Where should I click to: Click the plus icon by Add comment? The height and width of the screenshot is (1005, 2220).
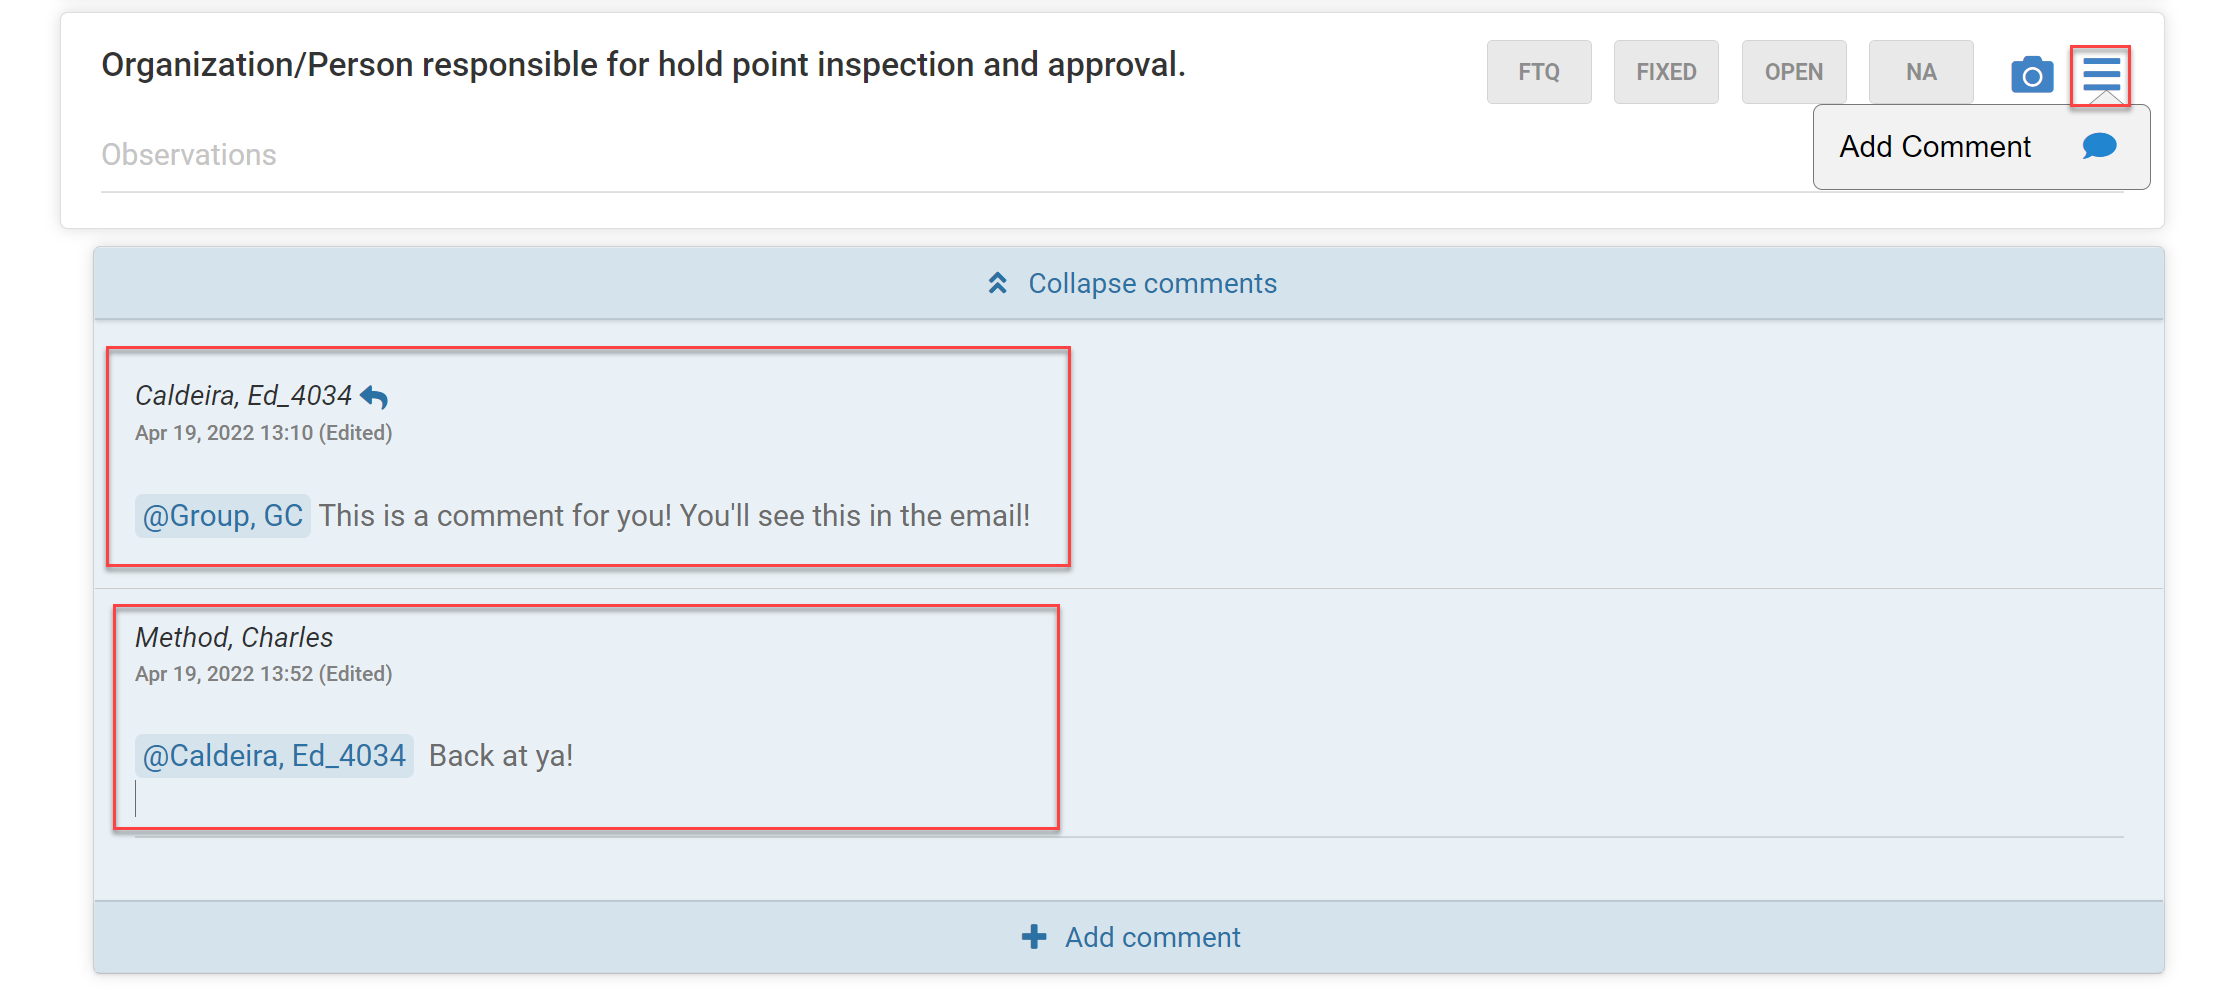(x=1034, y=936)
